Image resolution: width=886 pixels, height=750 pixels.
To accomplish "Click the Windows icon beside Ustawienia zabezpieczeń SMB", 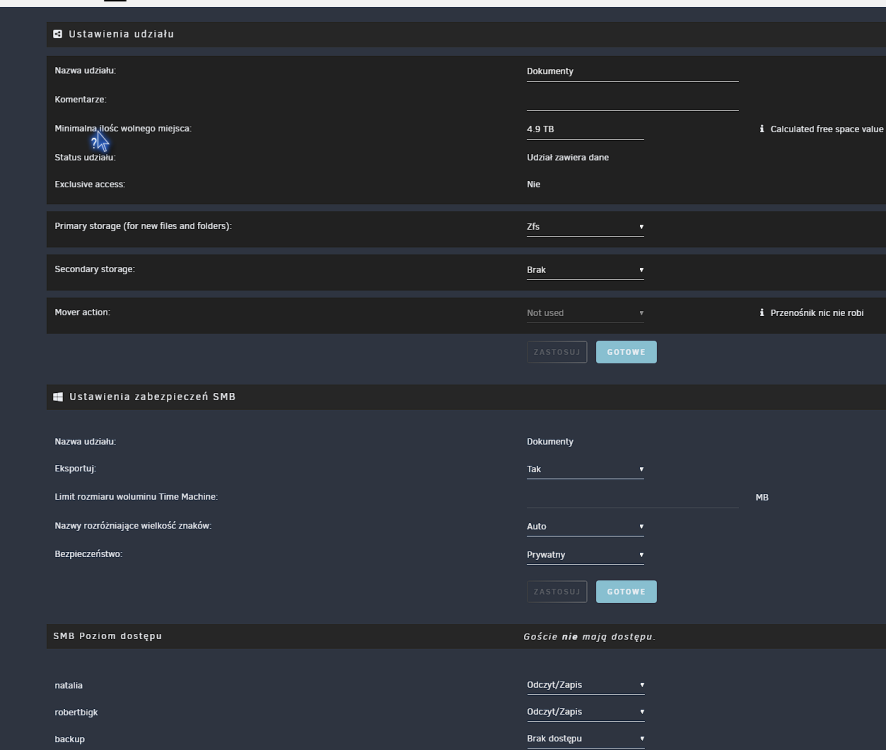I will (58, 397).
